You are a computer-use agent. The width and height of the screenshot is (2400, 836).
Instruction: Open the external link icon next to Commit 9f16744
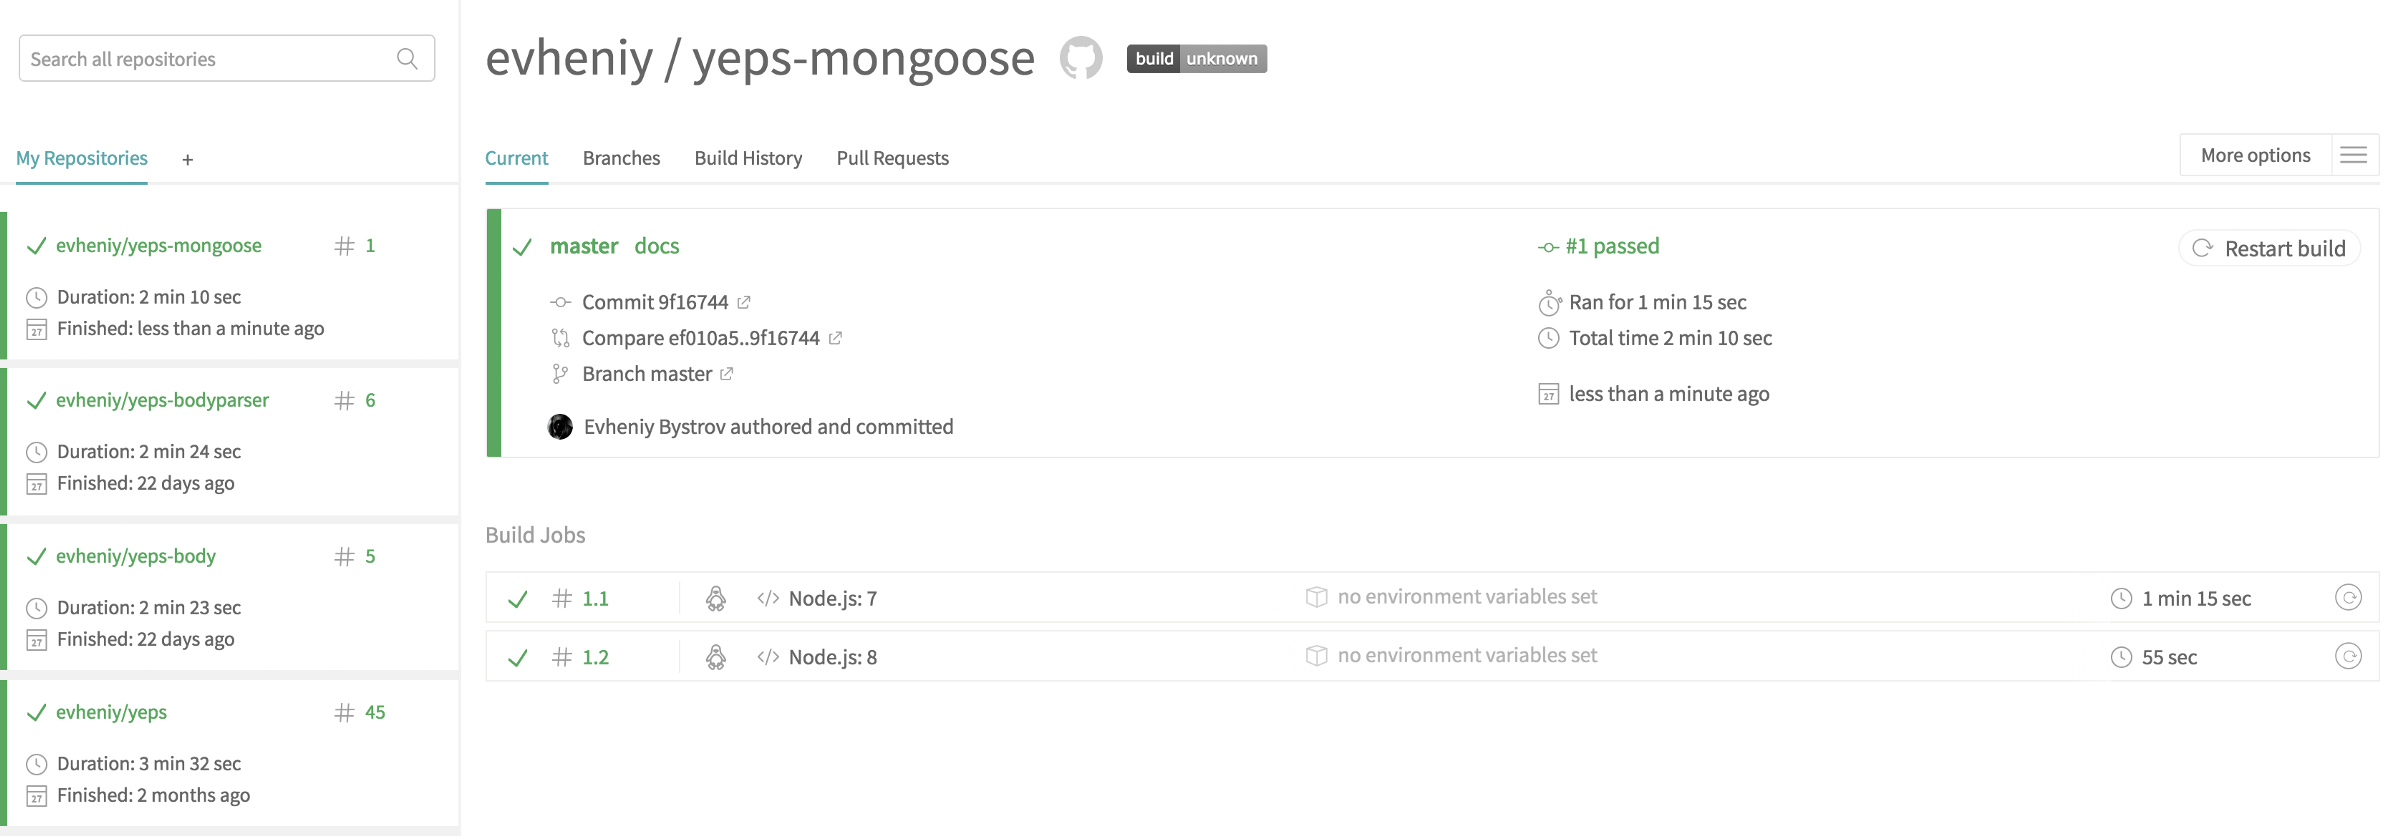pos(744,302)
